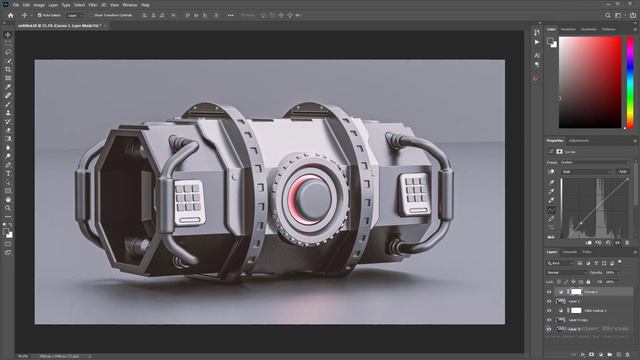Create new group with folder icon in Layers panel

pyautogui.click(x=610, y=355)
